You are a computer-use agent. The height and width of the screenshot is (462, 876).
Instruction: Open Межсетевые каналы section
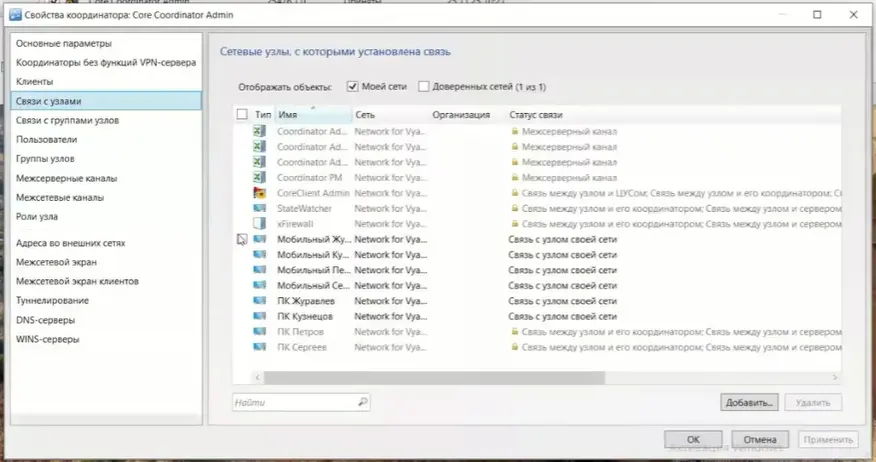tap(106, 197)
